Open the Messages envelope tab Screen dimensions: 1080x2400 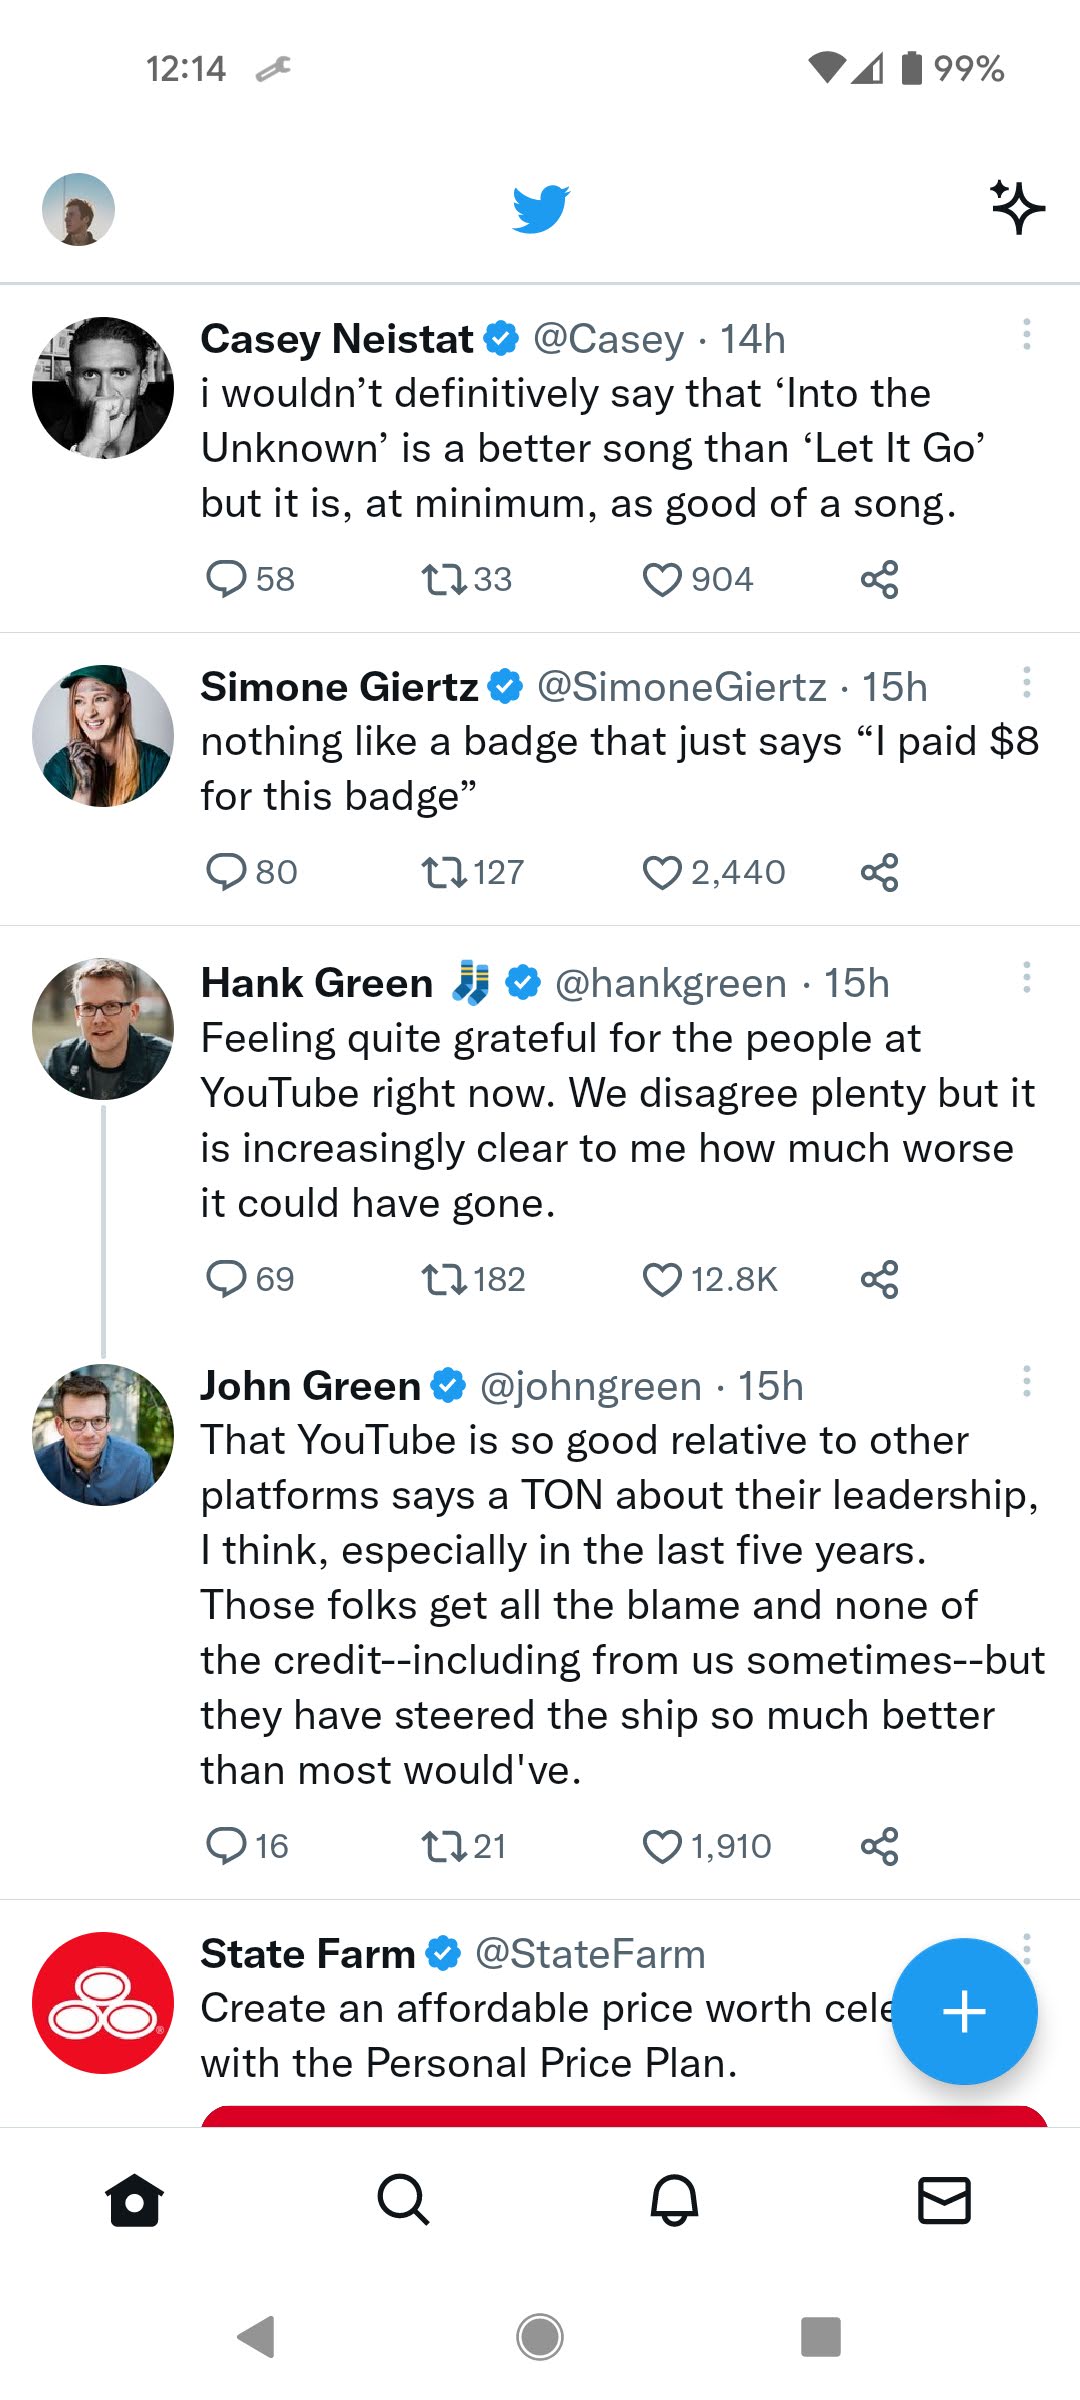point(944,2200)
